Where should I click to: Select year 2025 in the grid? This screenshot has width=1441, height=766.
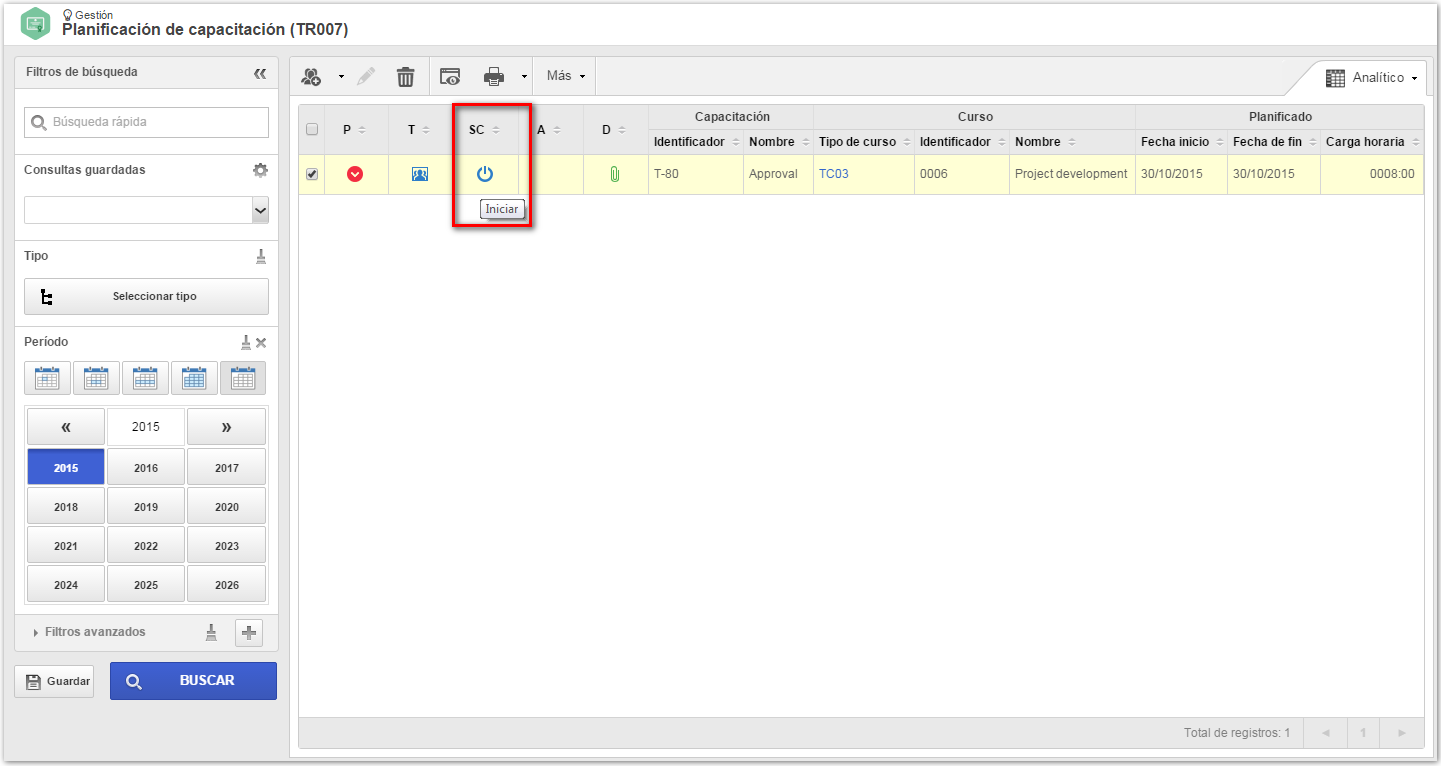tap(146, 585)
